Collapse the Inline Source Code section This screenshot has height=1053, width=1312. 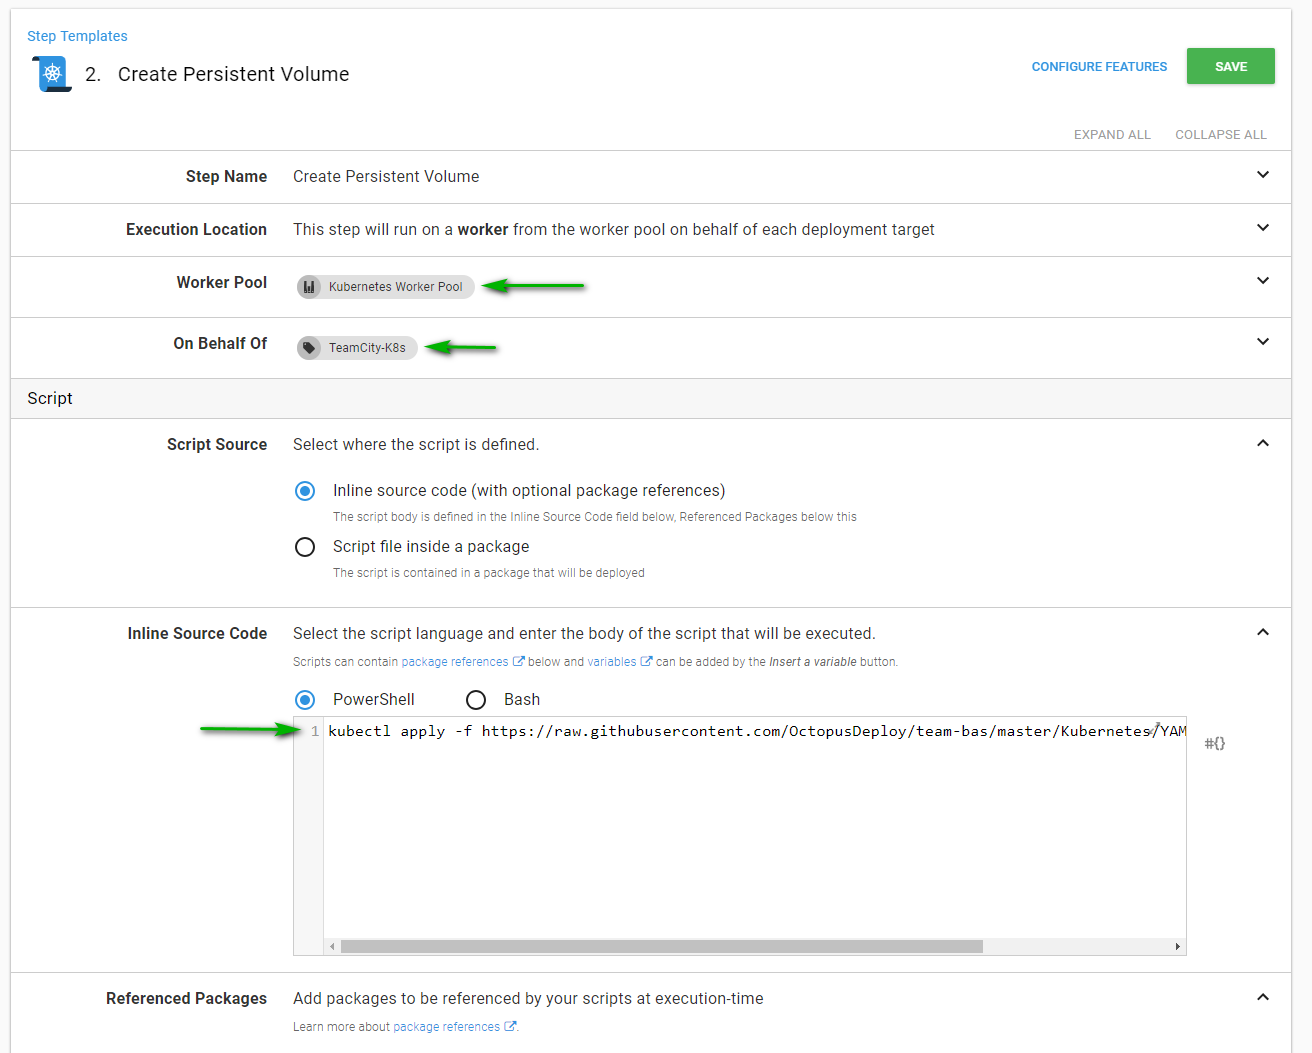pyautogui.click(x=1263, y=632)
